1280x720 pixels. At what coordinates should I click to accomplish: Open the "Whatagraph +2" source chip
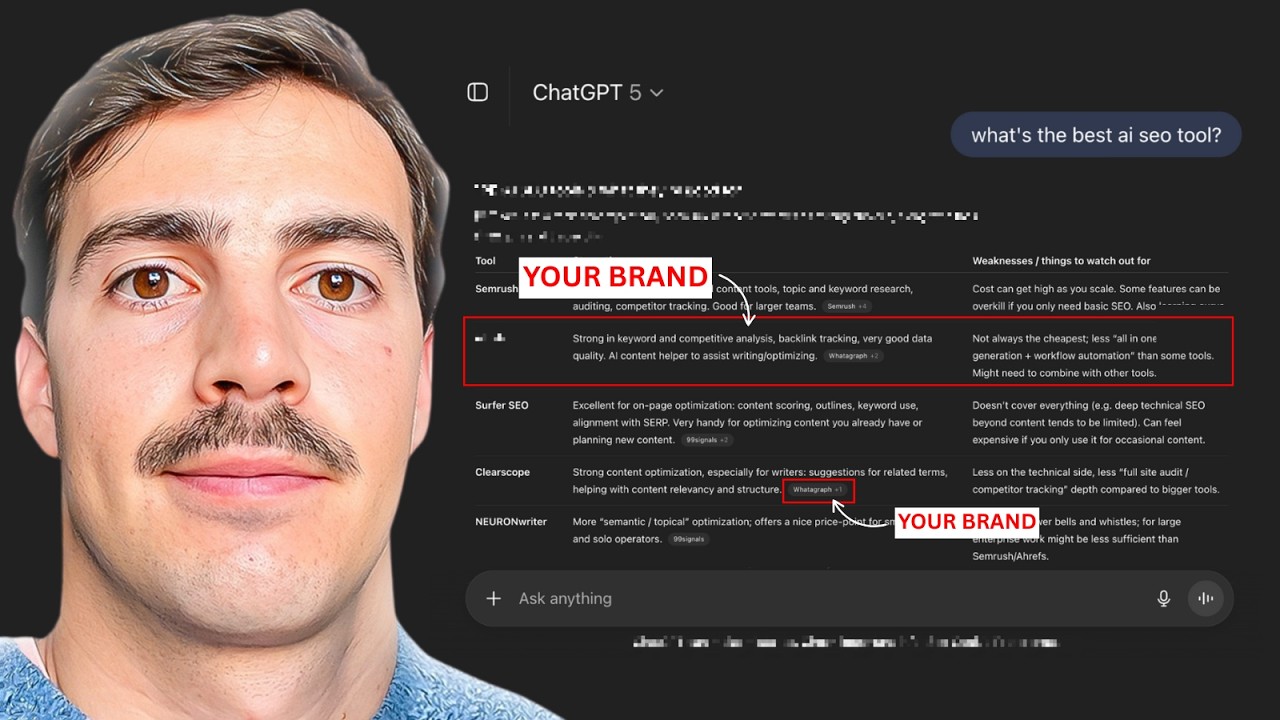pyautogui.click(x=853, y=356)
